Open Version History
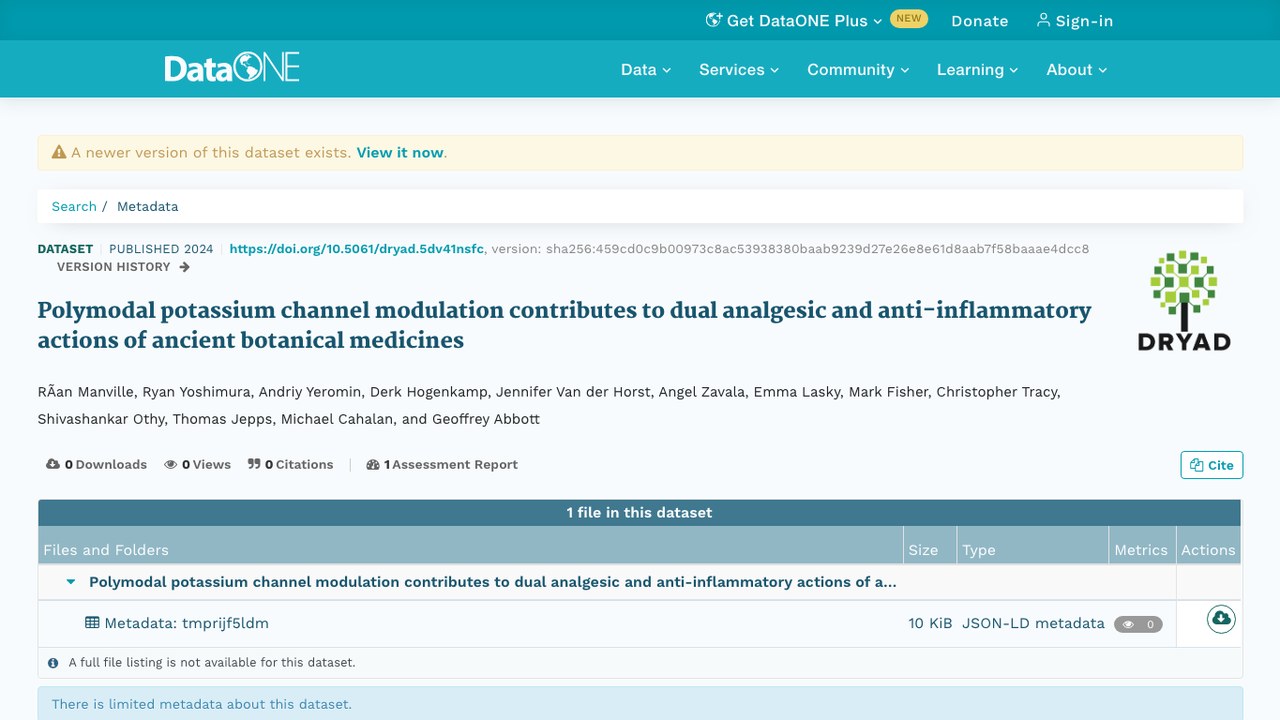This screenshot has height=720, width=1280. 123,267
